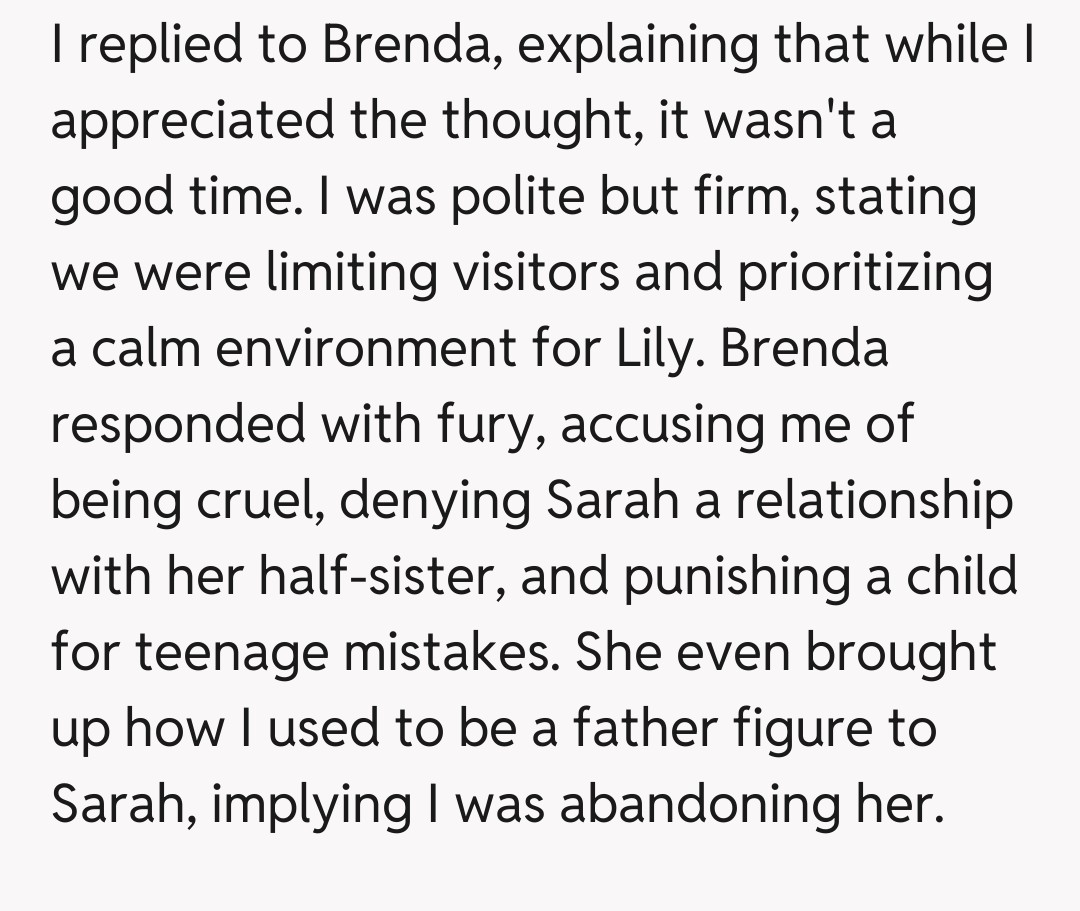Click the word "prioritizing"
Screen dimensions: 1080x911
[x=864, y=273]
